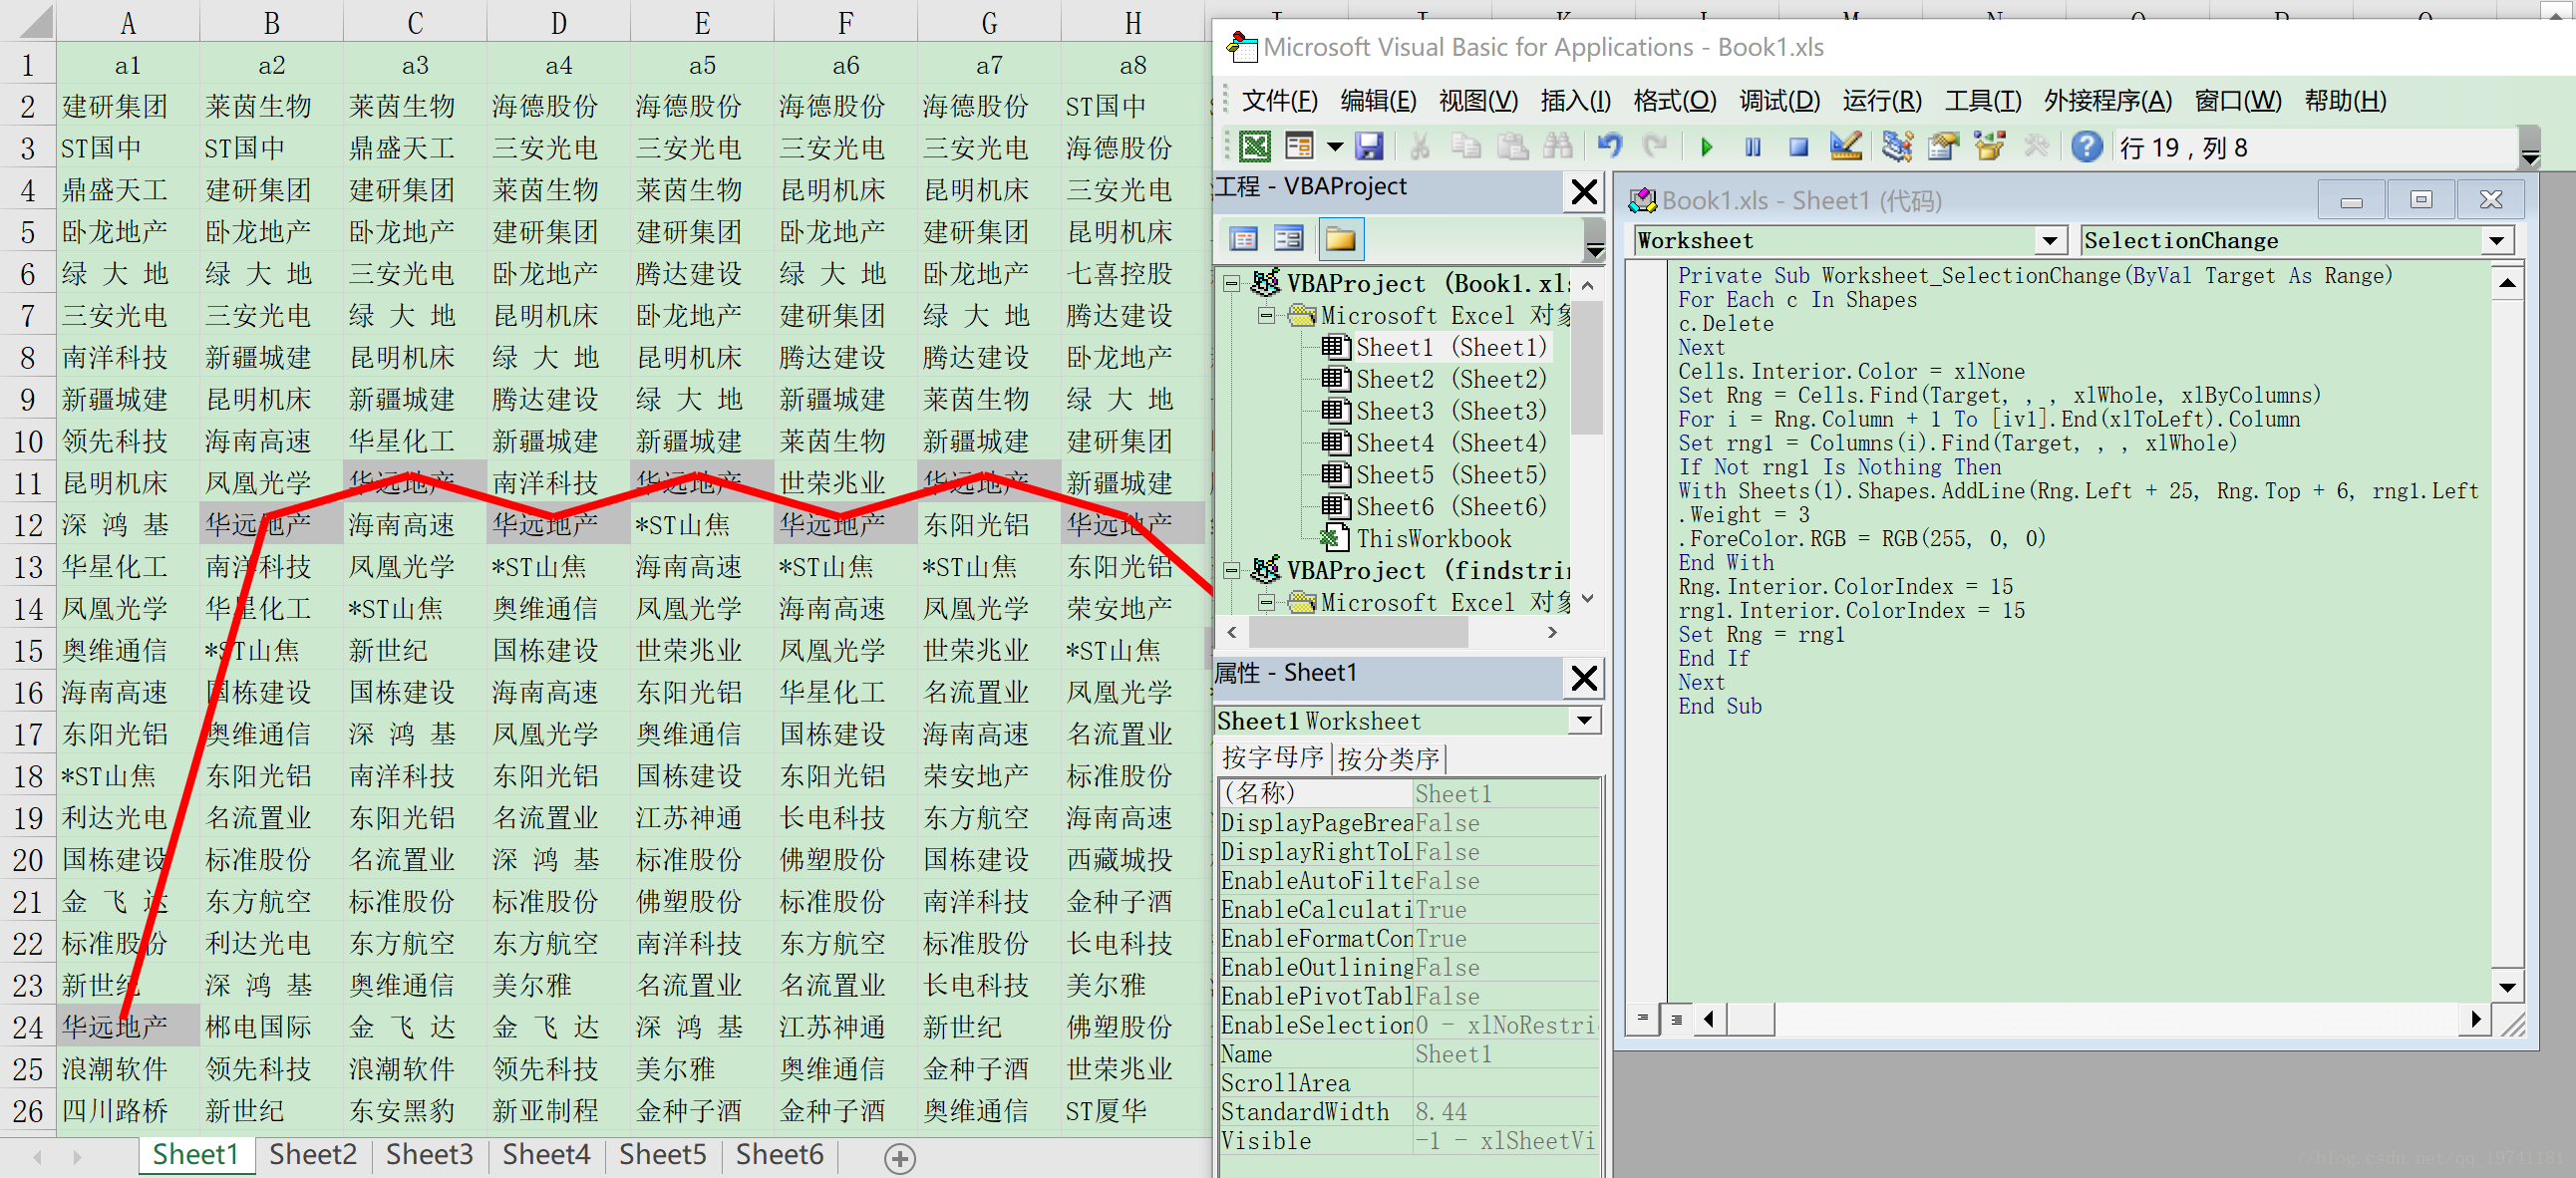Image resolution: width=2576 pixels, height=1178 pixels.
Task: Select ThisWorkbook in project tree
Action: click(x=1433, y=539)
